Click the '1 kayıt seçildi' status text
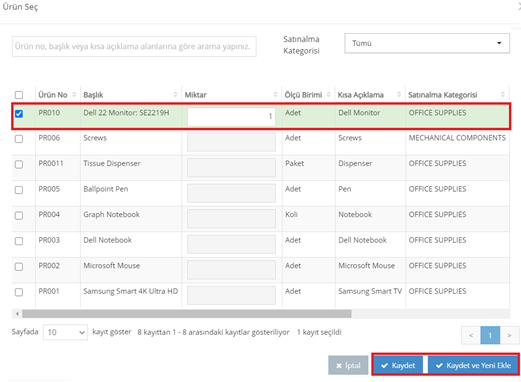 pos(319,332)
